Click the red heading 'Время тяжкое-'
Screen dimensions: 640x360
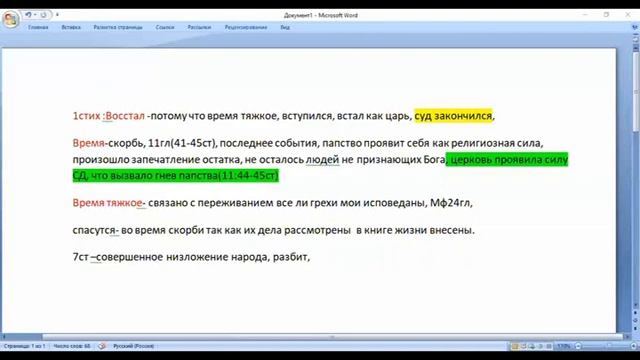click(x=109, y=203)
